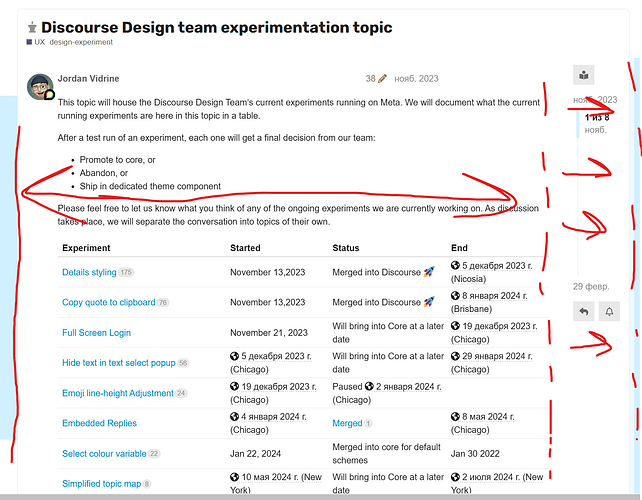Open Jordan Vidrine's avatar profile
The width and height of the screenshot is (642, 500).
(40, 86)
